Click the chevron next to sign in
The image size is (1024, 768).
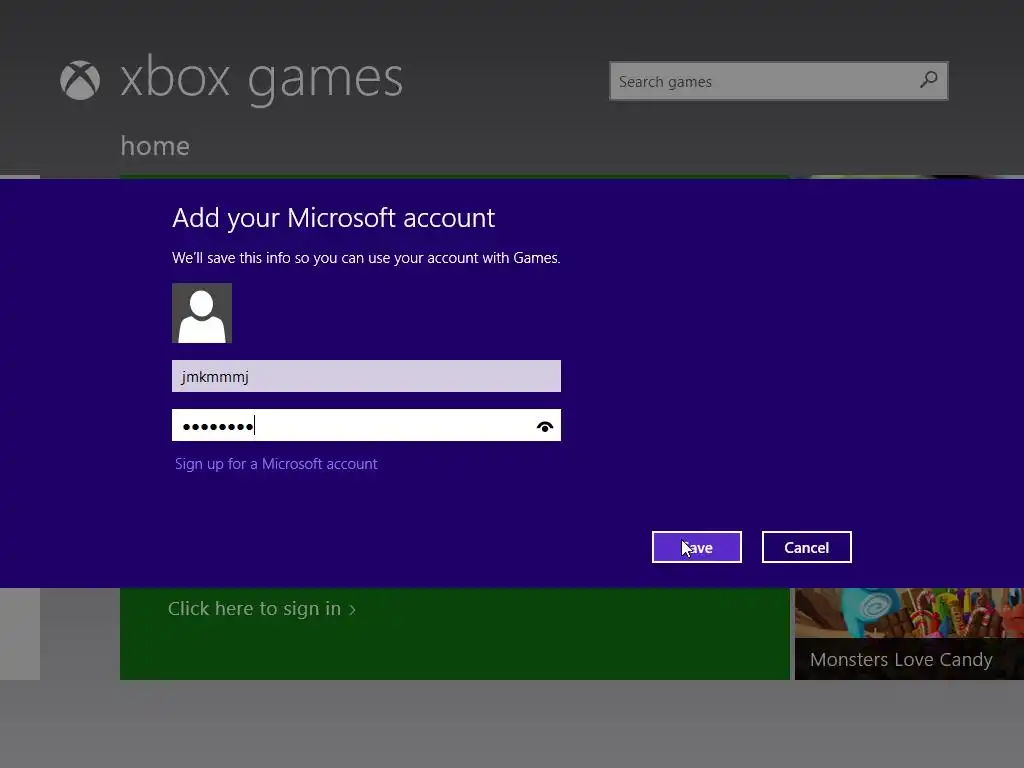tap(353, 610)
